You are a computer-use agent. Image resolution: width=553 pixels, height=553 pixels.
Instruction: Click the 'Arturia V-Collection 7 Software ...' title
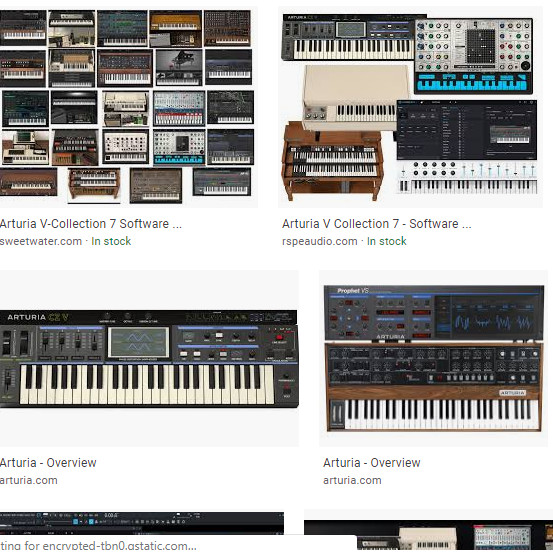(91, 224)
